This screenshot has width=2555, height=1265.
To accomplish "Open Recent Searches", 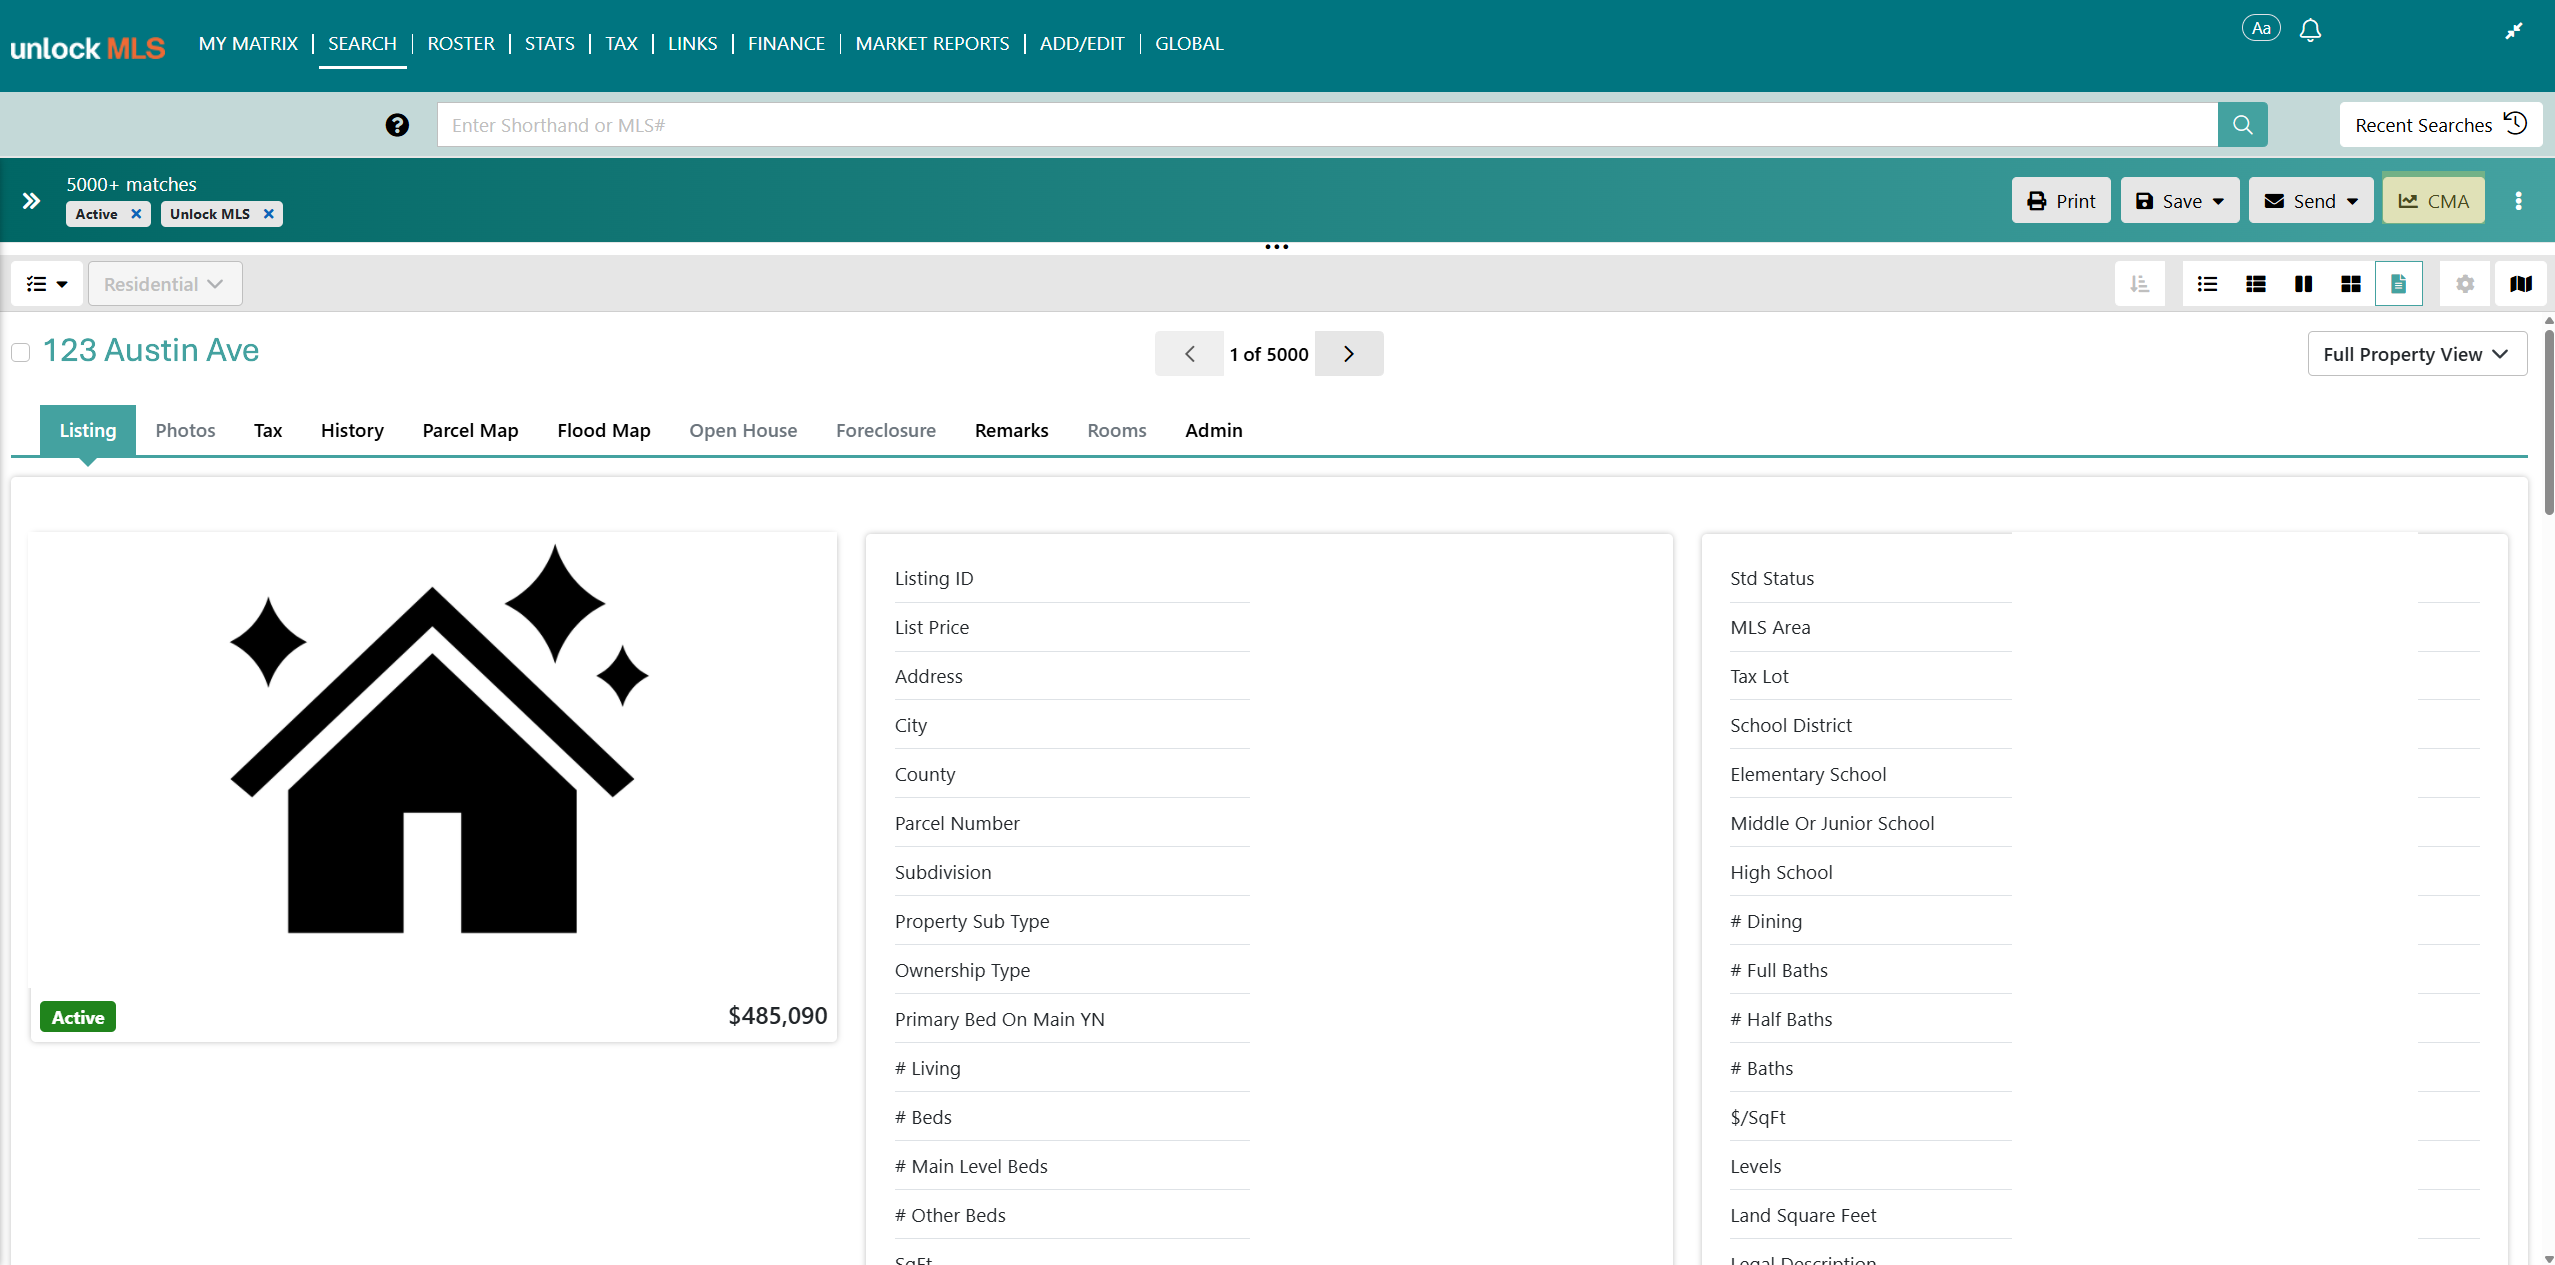I will [2441, 125].
